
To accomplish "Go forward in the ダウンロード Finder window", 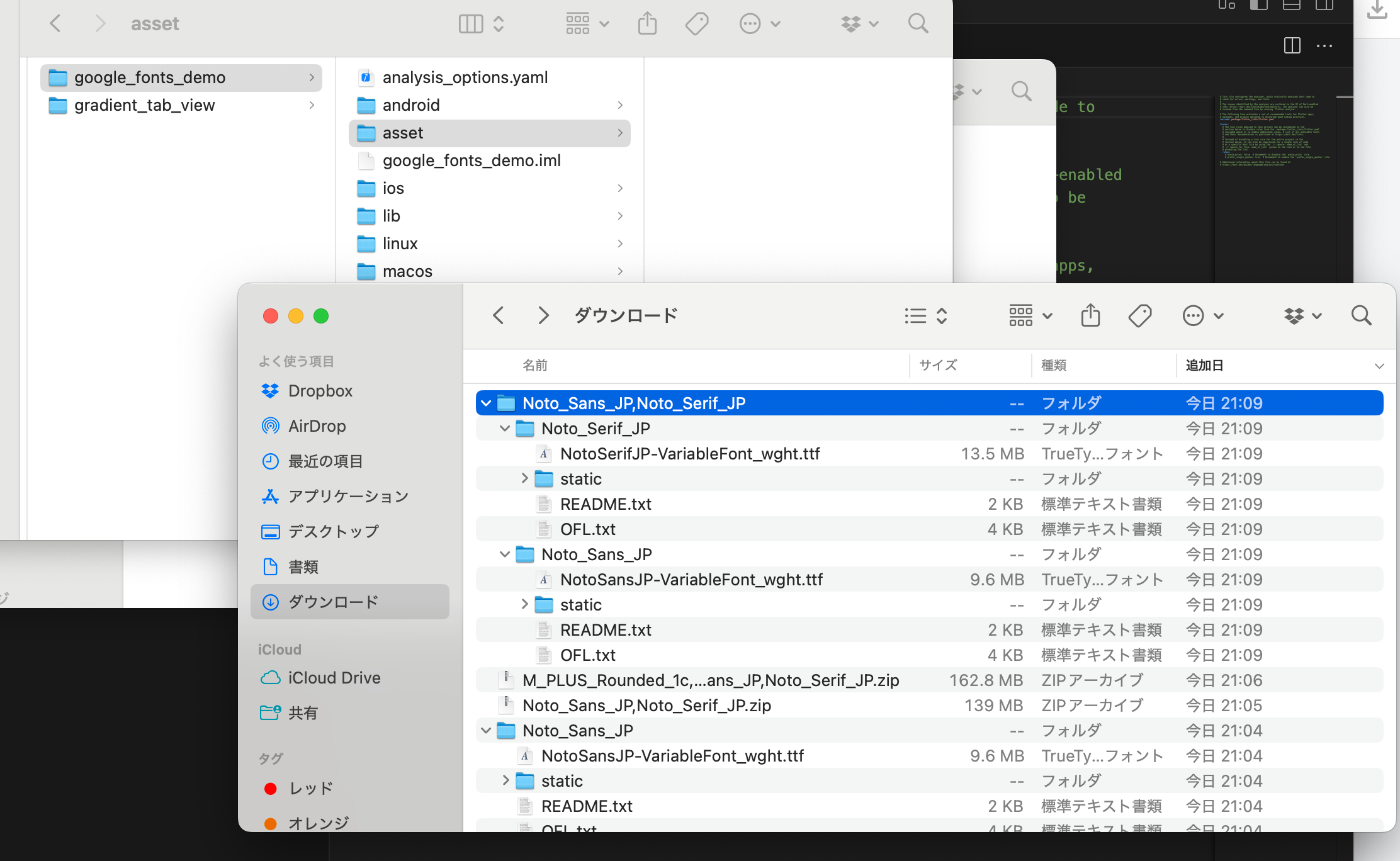I will pyautogui.click(x=543, y=316).
